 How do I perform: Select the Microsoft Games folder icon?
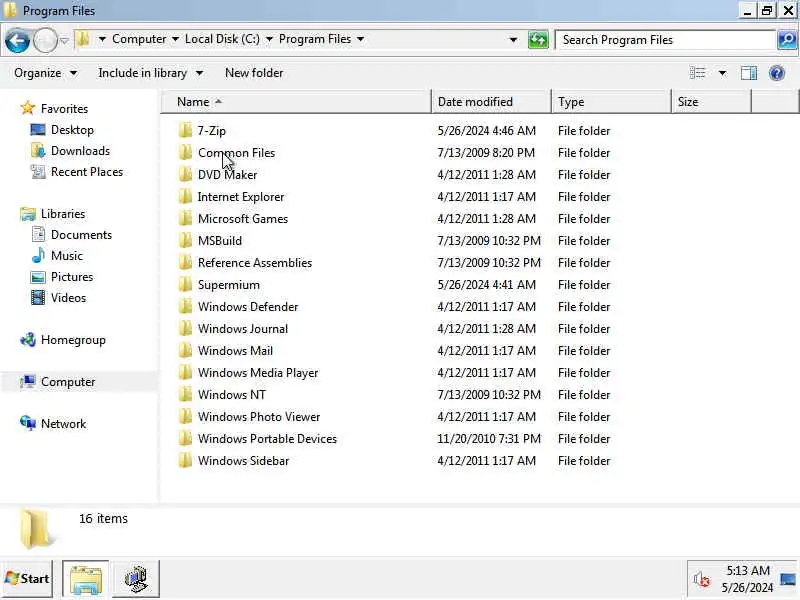coord(185,218)
